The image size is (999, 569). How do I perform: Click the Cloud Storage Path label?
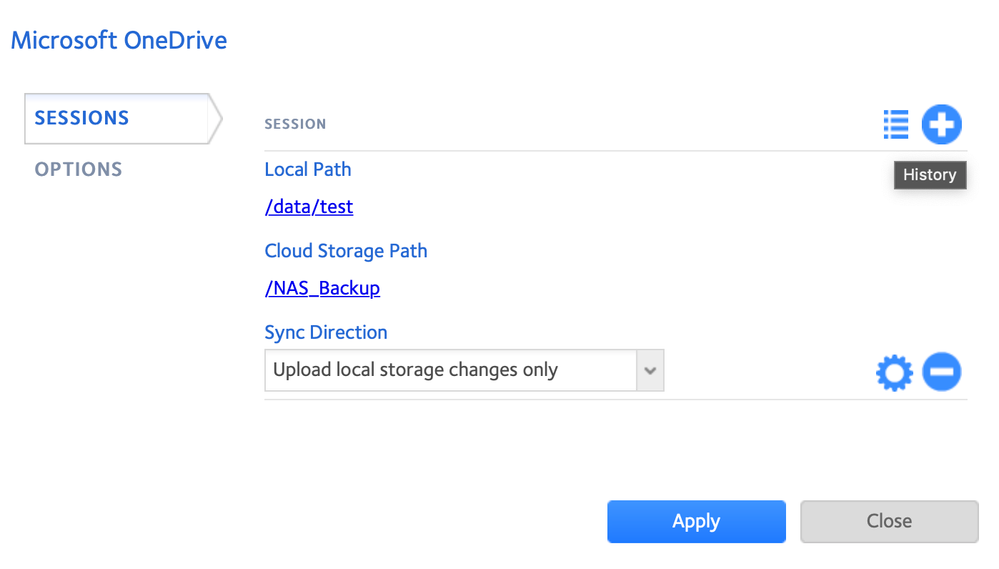(x=346, y=251)
